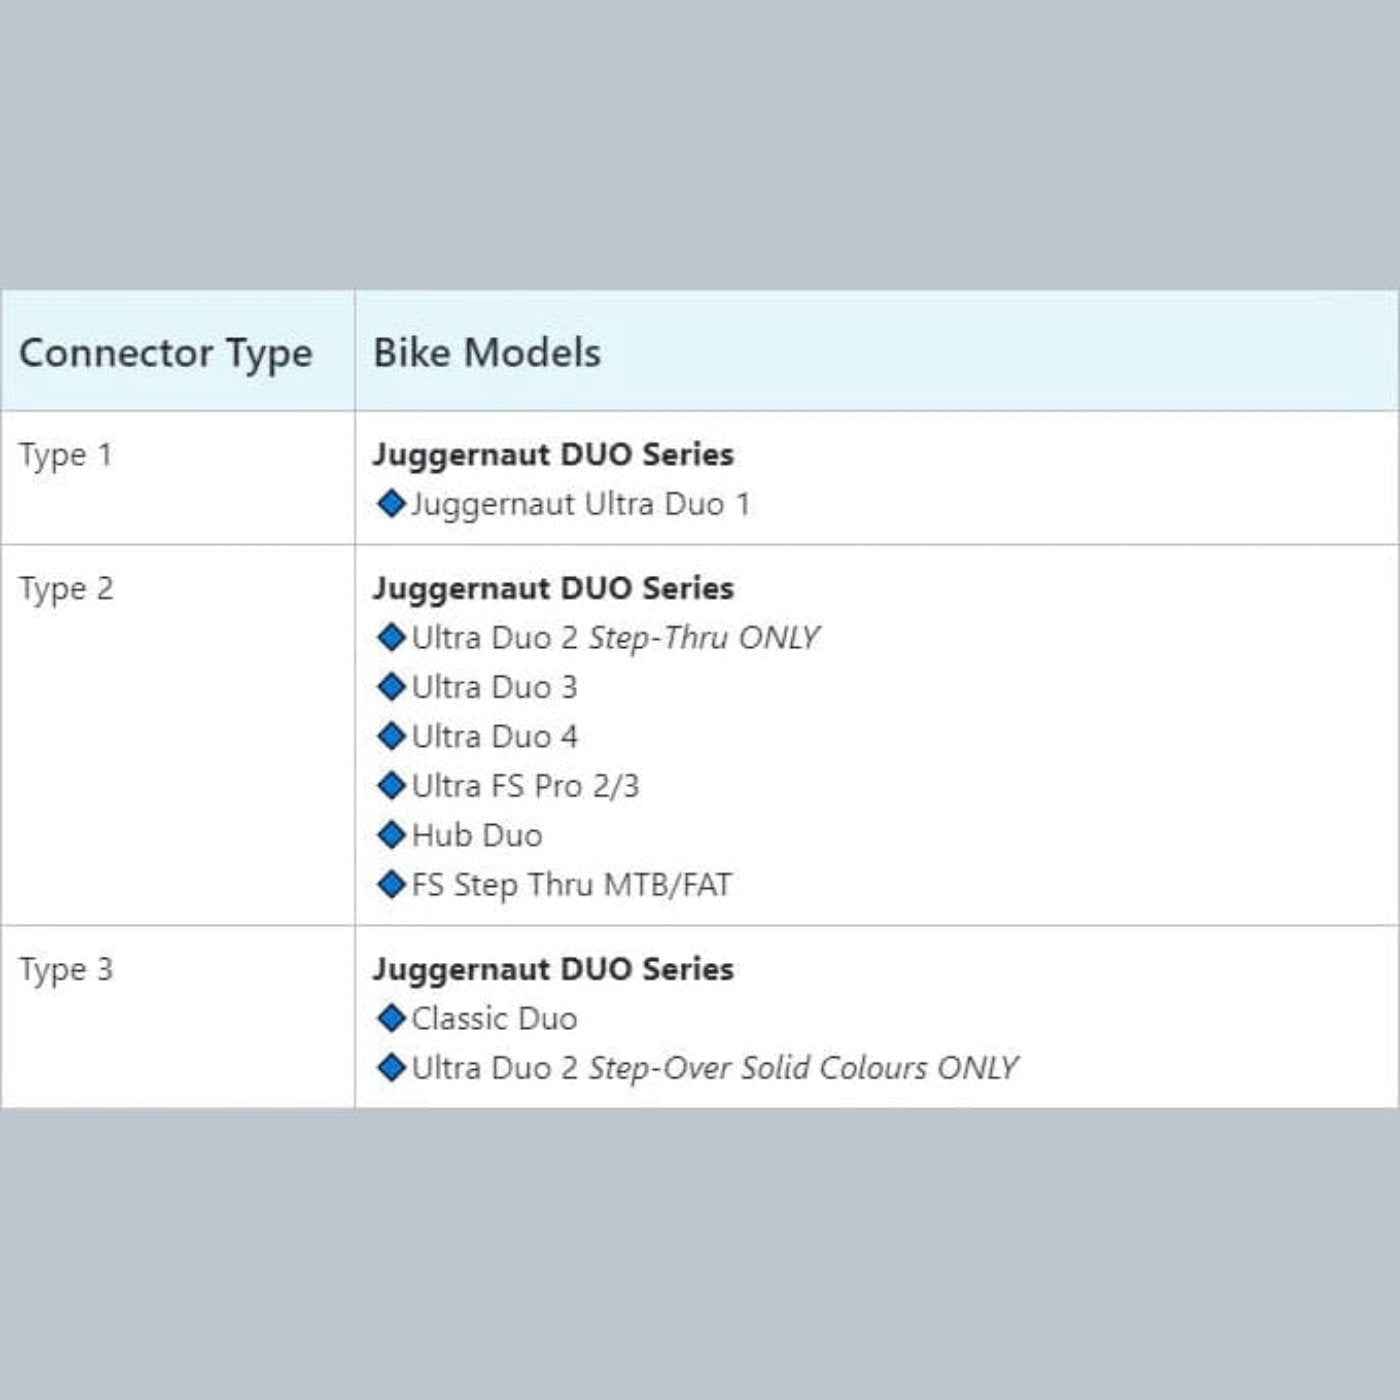Click the Connector Type column header
Viewport: 1400px width, 1400px height.
coord(166,353)
